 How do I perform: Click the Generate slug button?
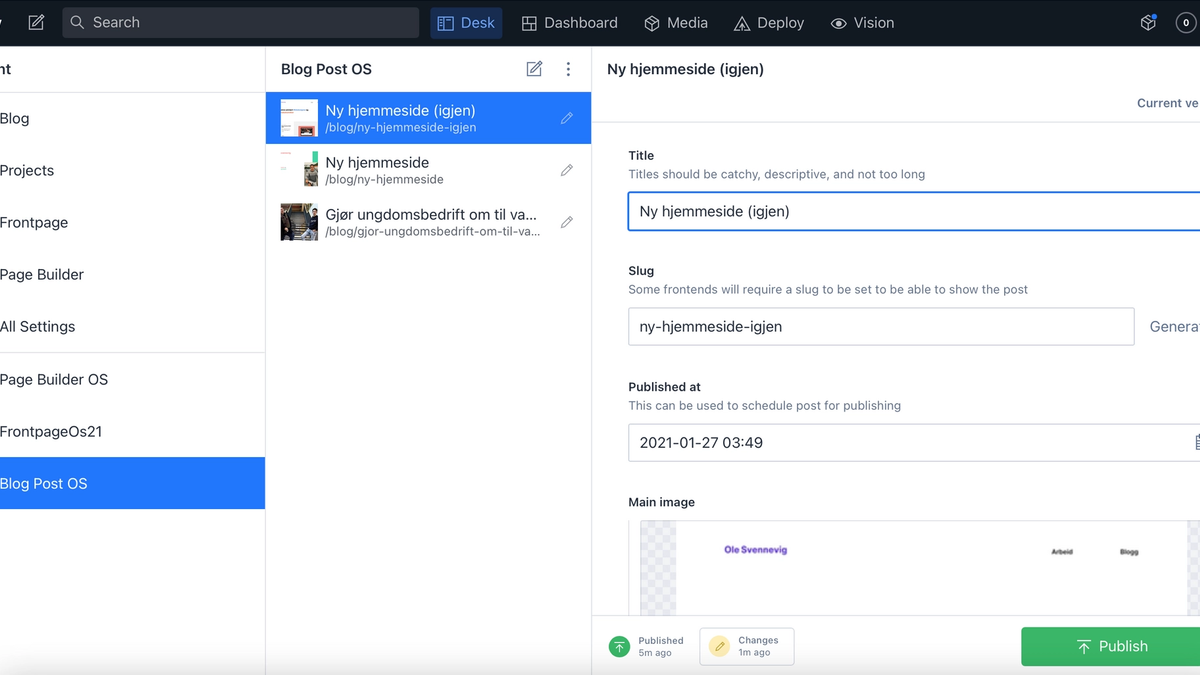pos(1174,326)
